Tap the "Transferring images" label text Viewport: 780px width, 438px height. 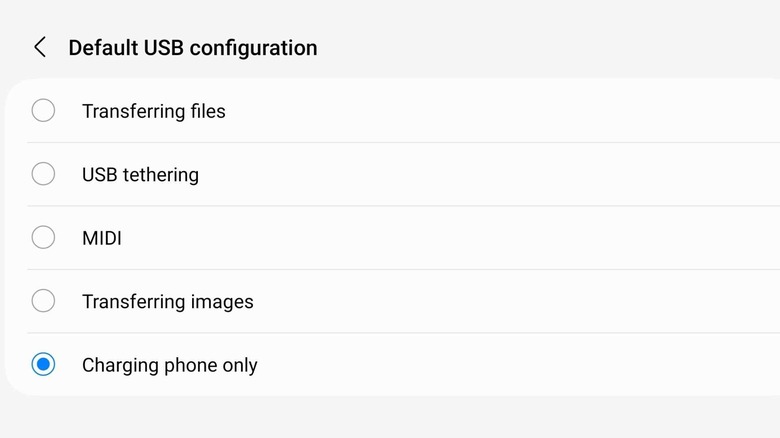pyautogui.click(x=167, y=301)
